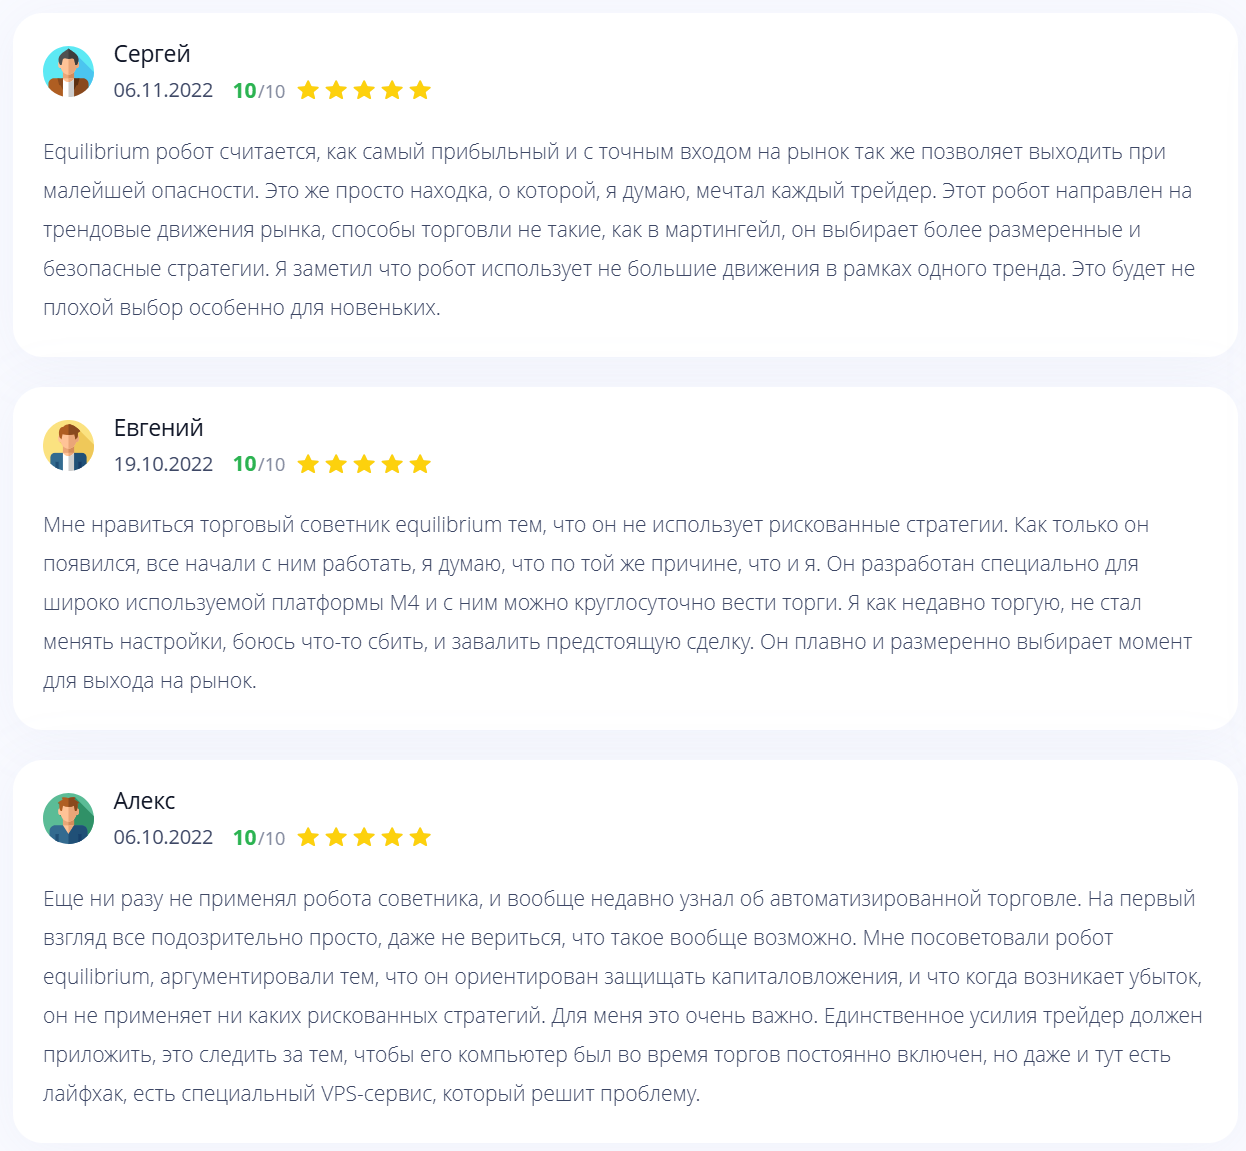This screenshot has height=1151, width=1246.
Task: Click the first star in Сергей's rating
Action: (308, 90)
